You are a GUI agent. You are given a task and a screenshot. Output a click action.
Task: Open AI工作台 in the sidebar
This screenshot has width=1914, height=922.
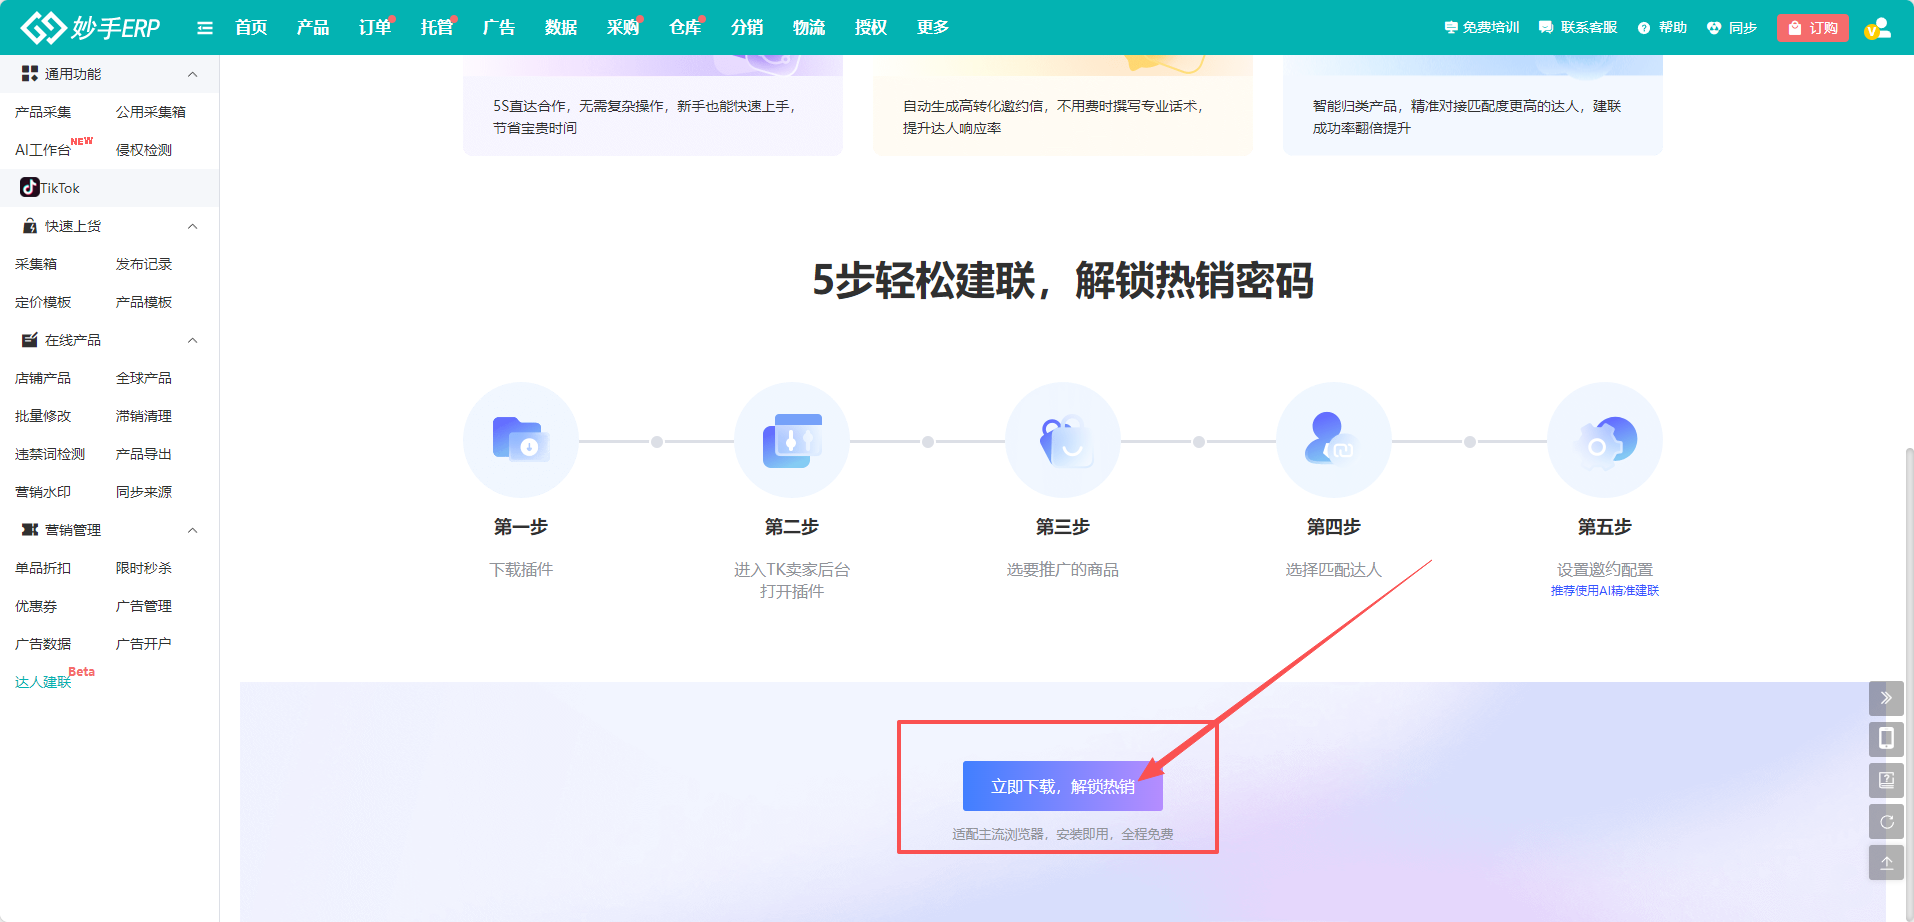(x=43, y=150)
